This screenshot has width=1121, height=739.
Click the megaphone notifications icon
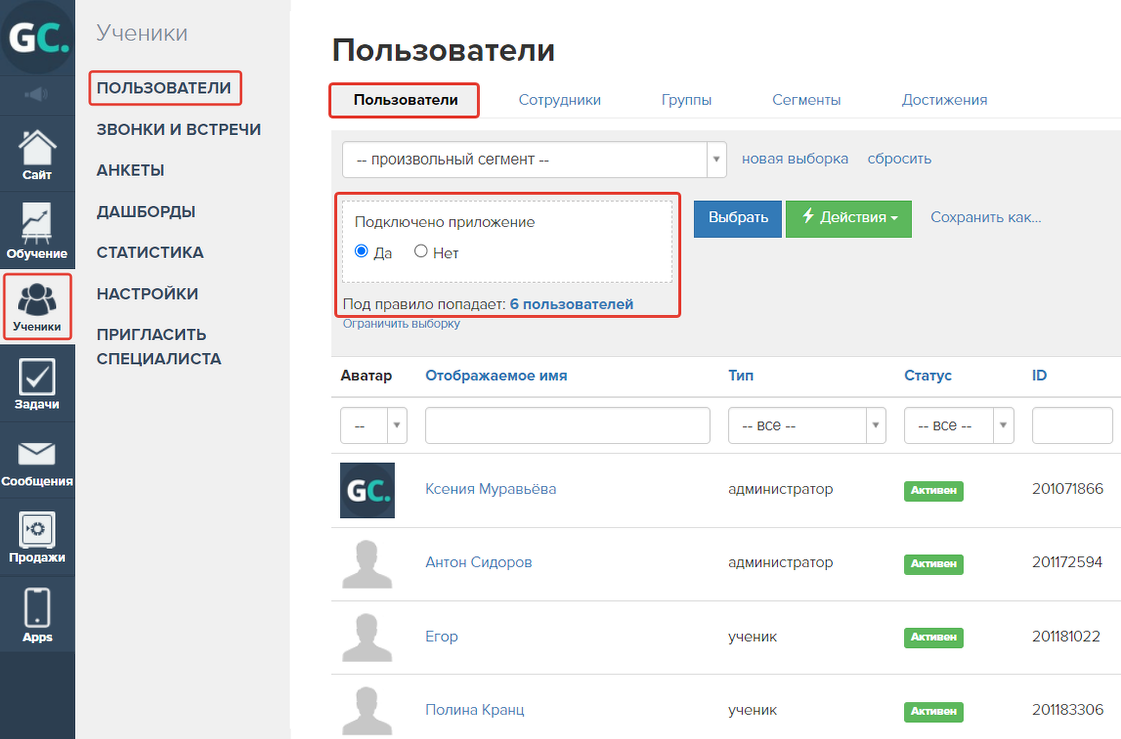(x=37, y=95)
